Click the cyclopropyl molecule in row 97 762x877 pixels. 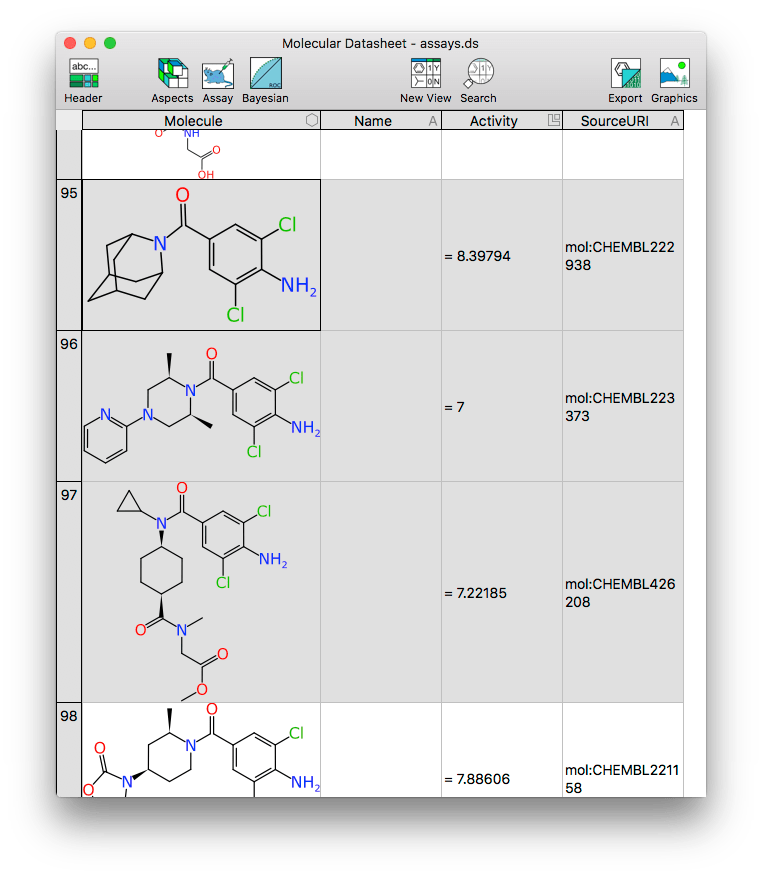tap(201, 592)
